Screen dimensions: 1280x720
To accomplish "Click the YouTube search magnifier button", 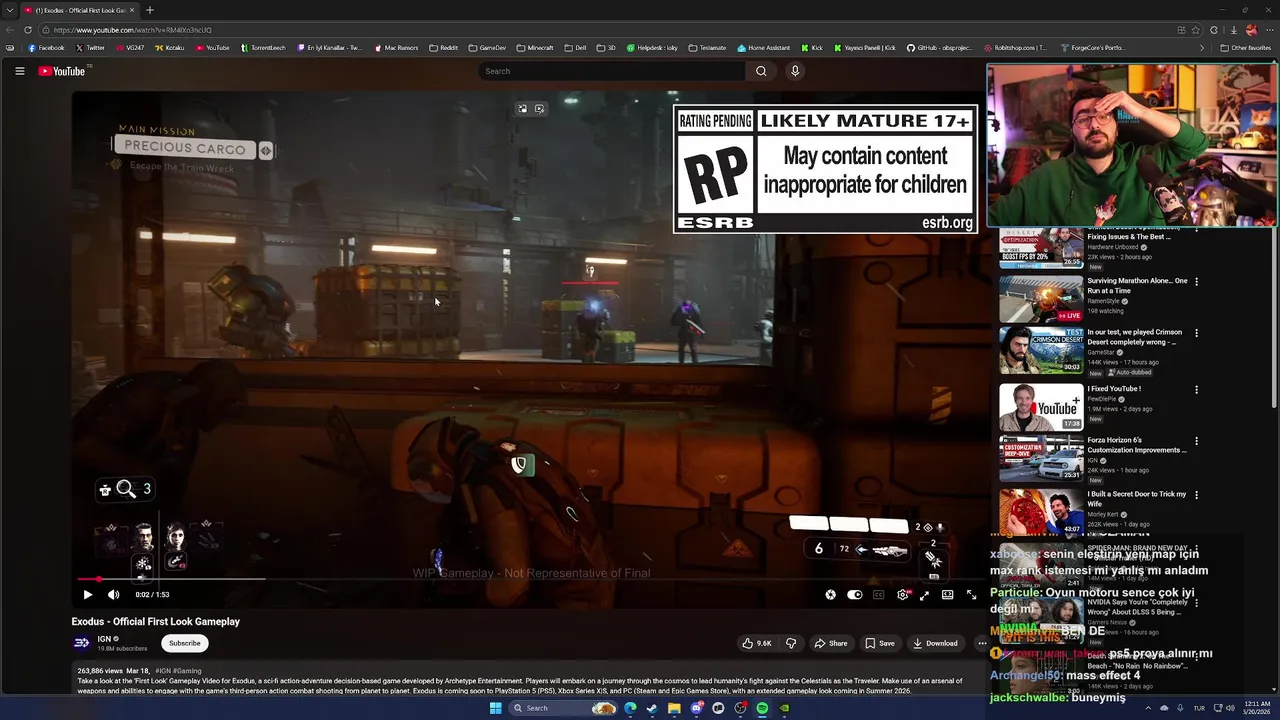I will pyautogui.click(x=761, y=71).
